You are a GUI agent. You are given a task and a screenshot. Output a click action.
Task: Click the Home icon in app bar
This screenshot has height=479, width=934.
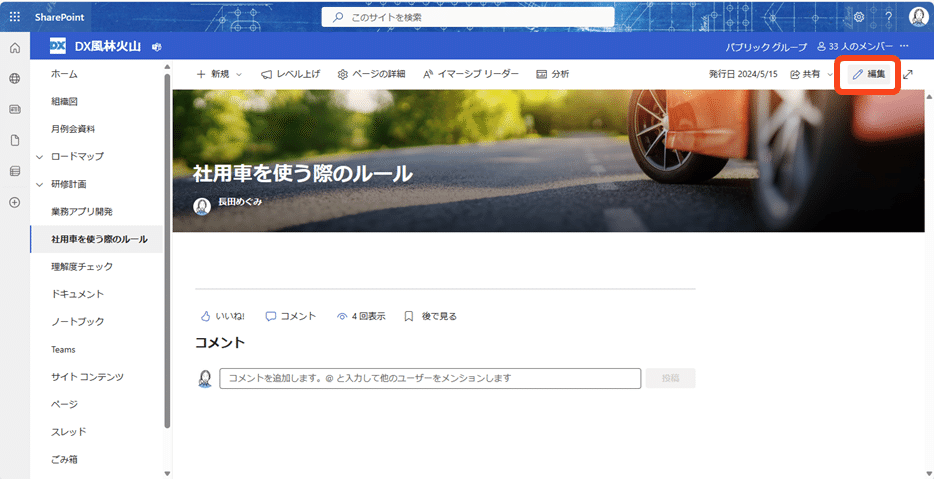click(15, 48)
